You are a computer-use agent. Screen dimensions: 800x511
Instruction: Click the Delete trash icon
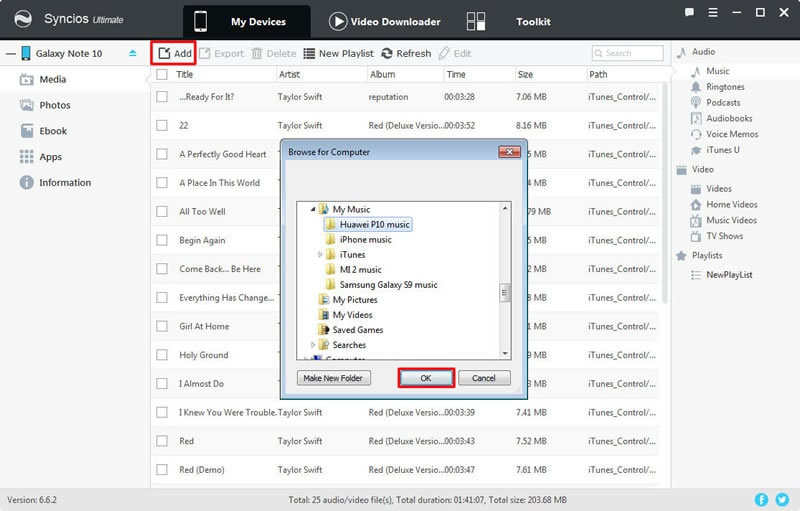pyautogui.click(x=257, y=53)
